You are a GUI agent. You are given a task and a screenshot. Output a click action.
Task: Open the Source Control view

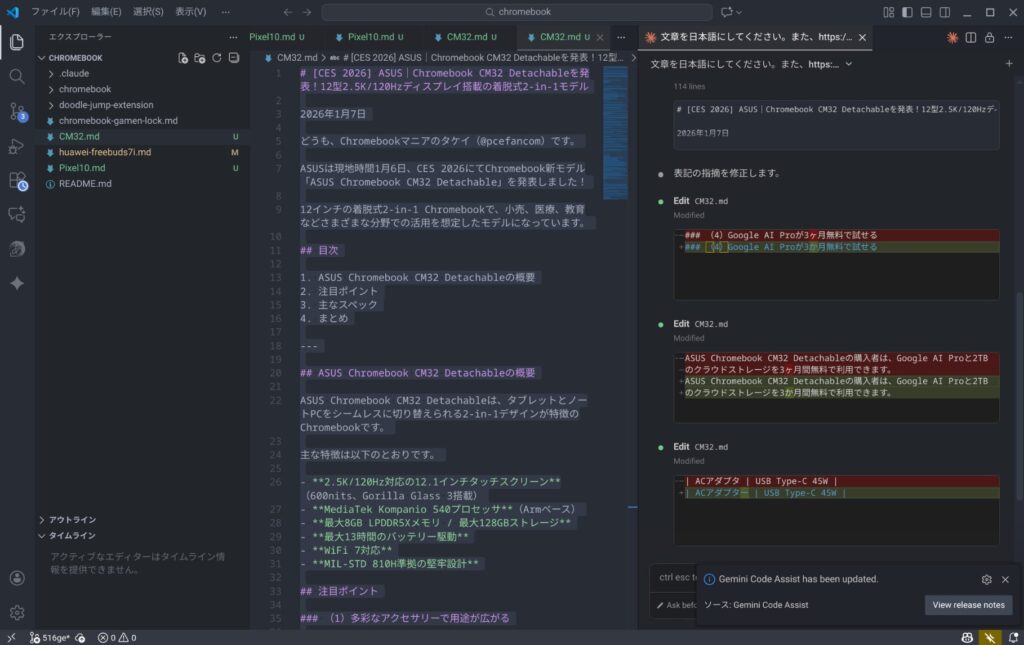pos(17,111)
